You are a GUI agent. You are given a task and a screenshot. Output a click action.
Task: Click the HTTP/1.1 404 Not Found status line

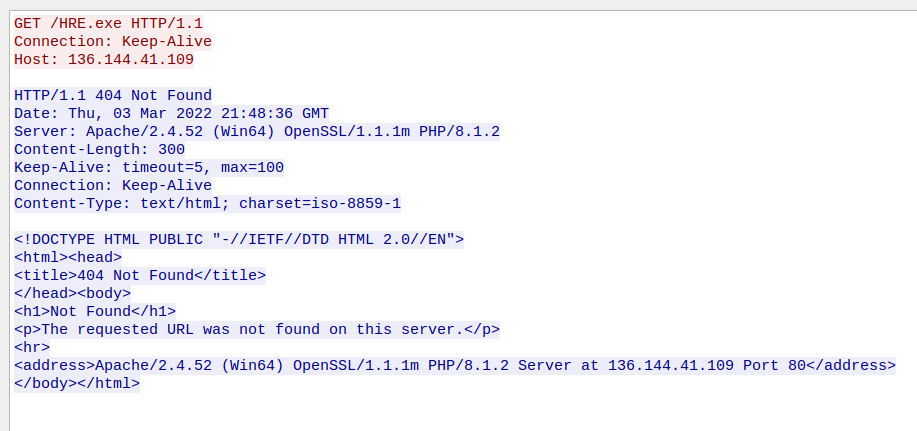click(x=112, y=95)
